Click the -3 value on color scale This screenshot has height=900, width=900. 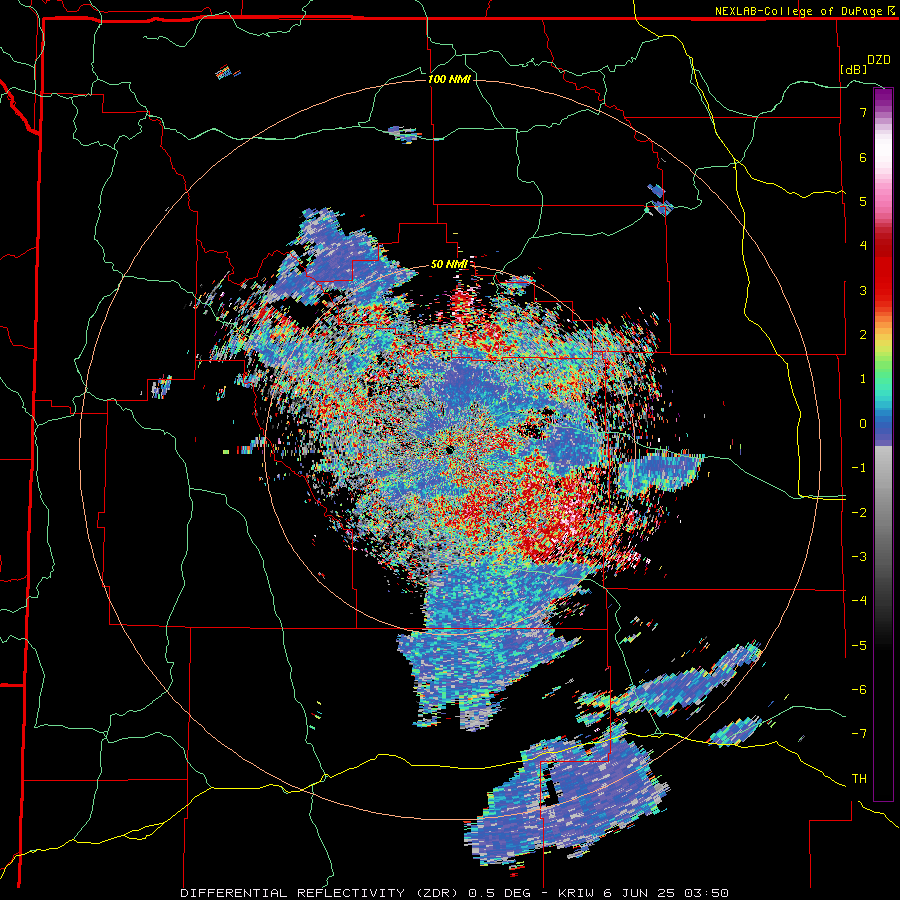tap(859, 556)
